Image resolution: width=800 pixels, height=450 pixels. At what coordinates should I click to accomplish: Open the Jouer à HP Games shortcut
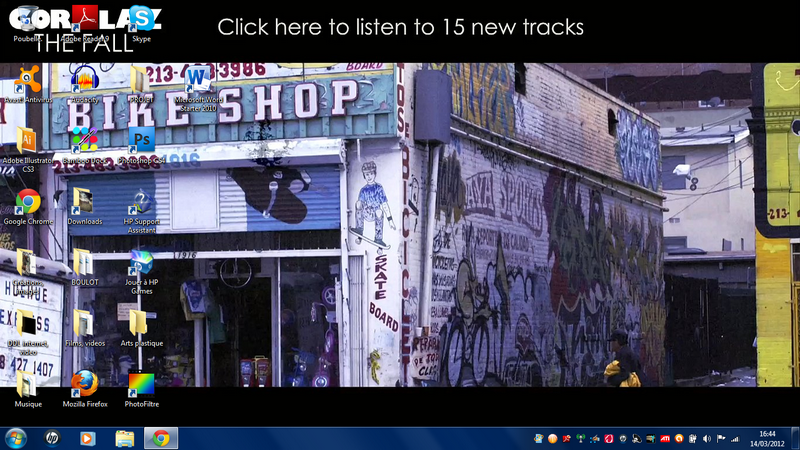click(x=141, y=271)
